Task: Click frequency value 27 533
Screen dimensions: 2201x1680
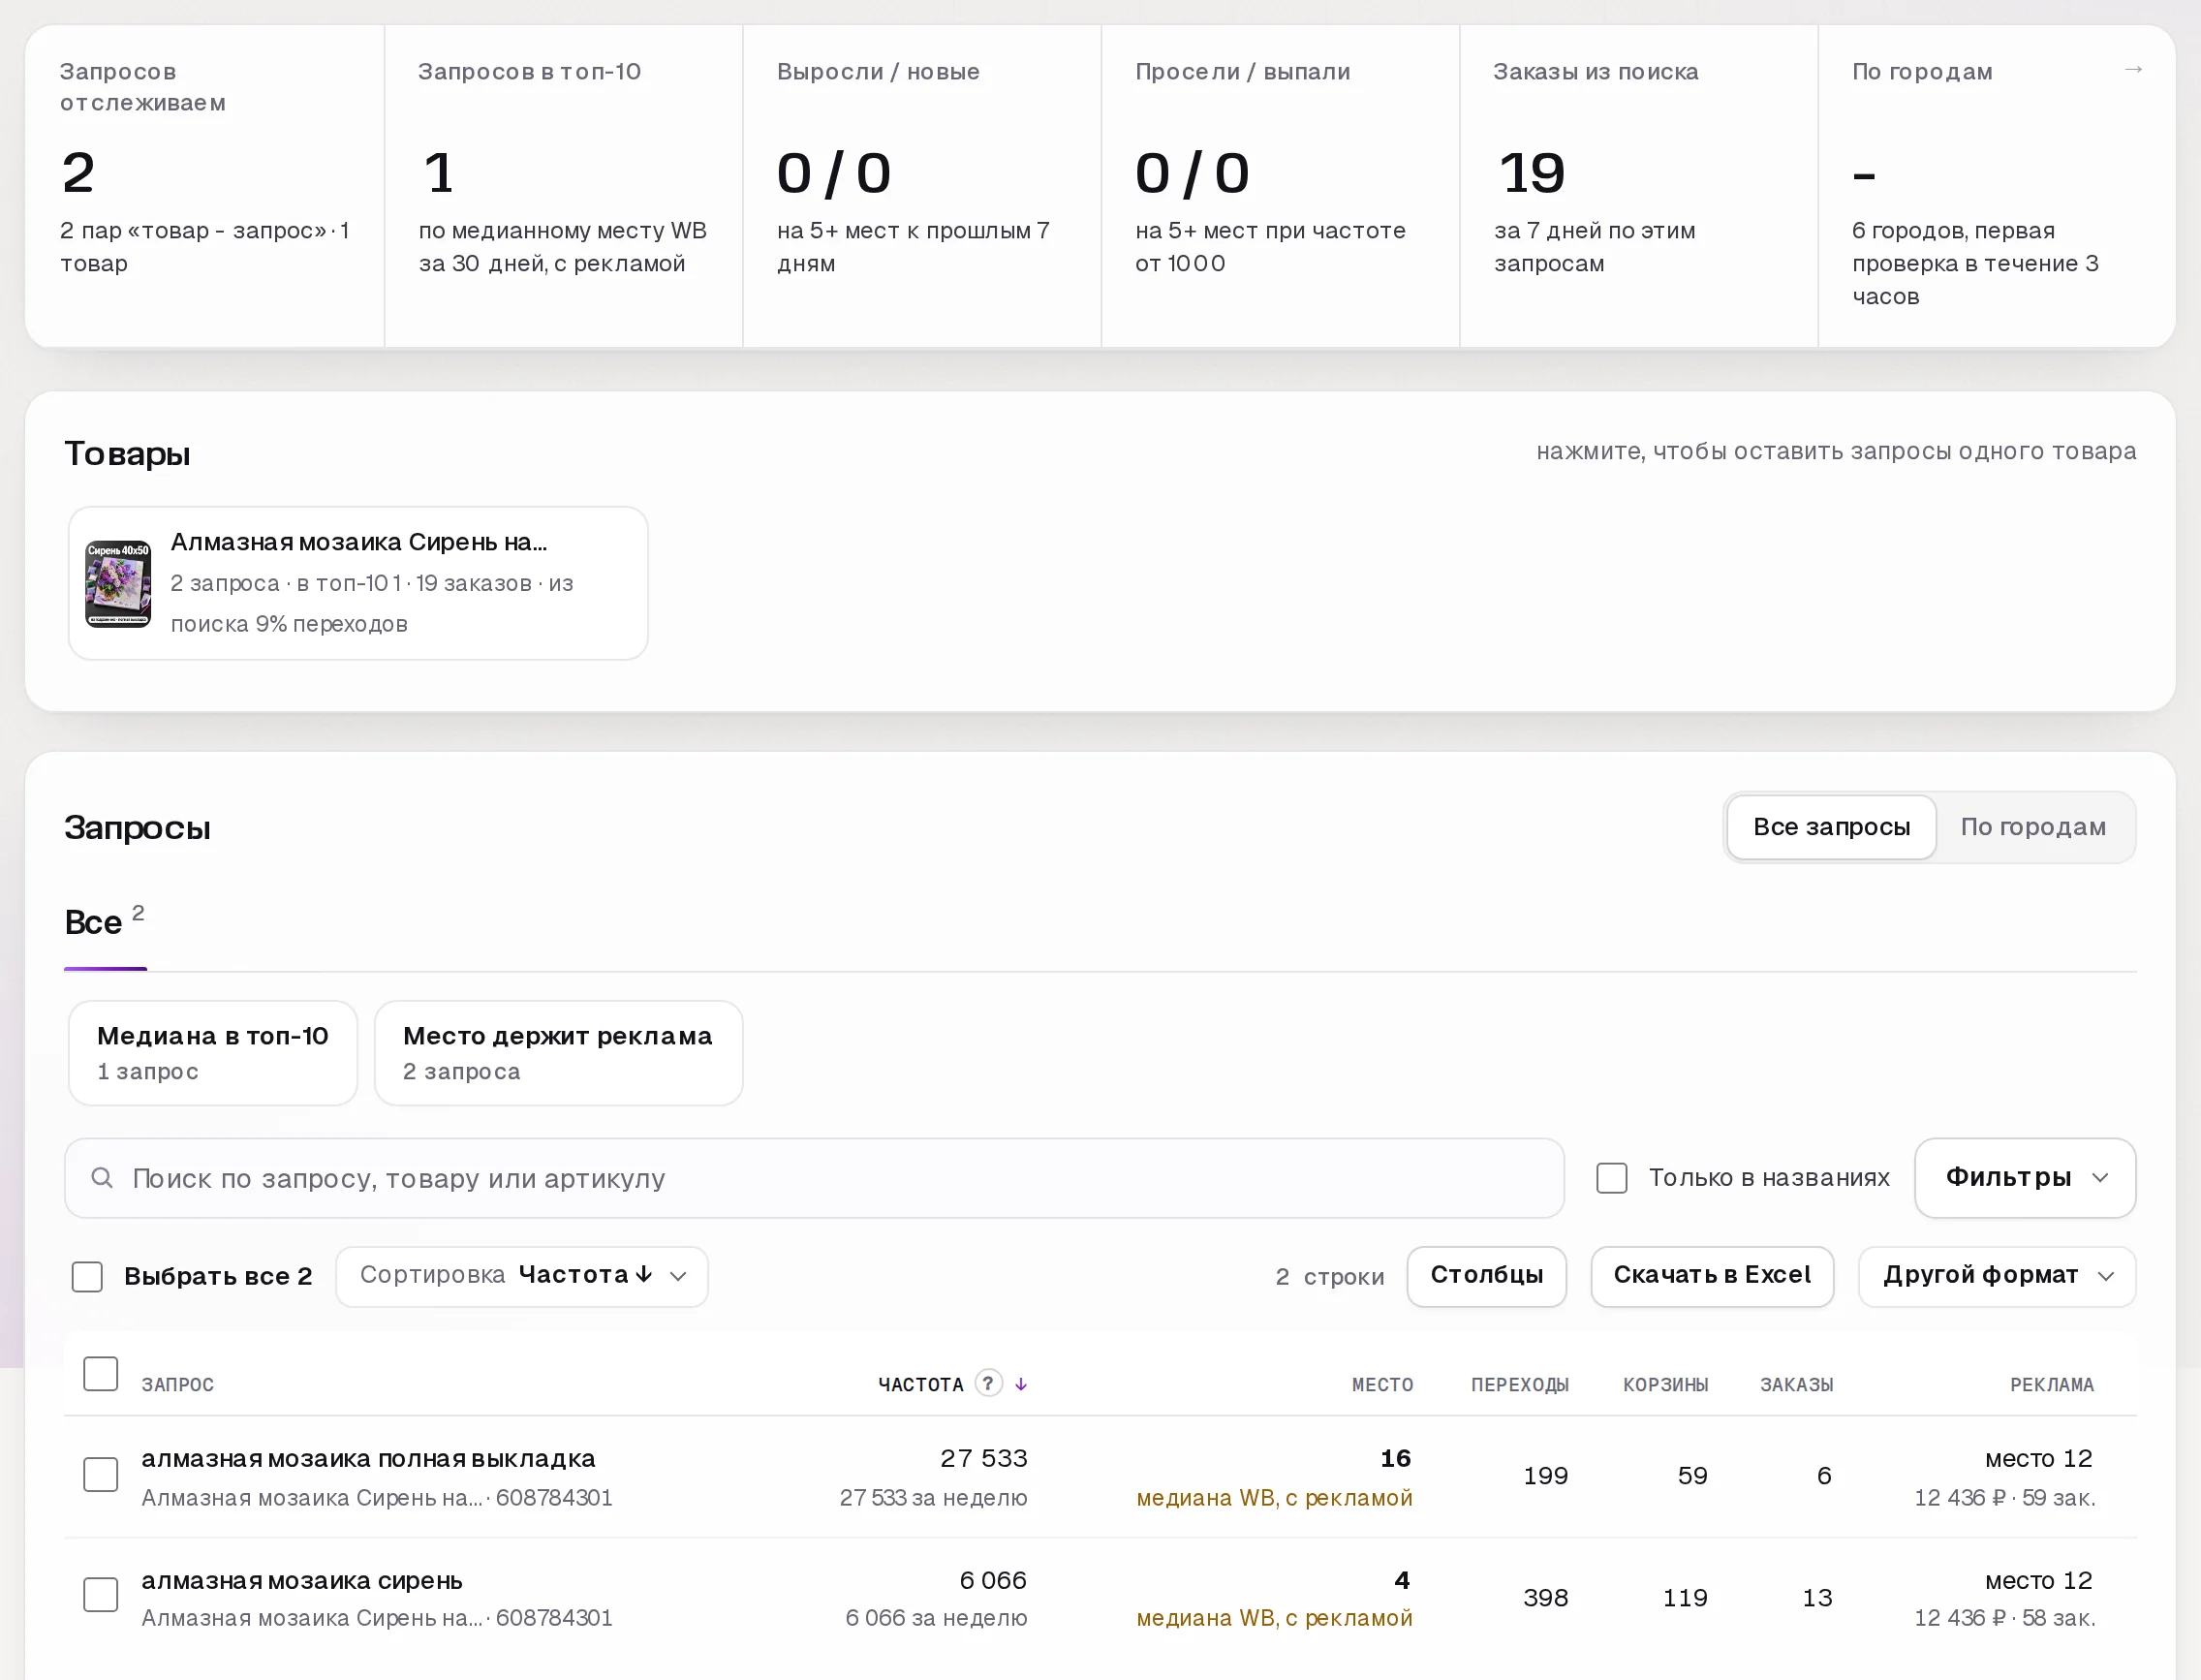Action: point(983,1459)
